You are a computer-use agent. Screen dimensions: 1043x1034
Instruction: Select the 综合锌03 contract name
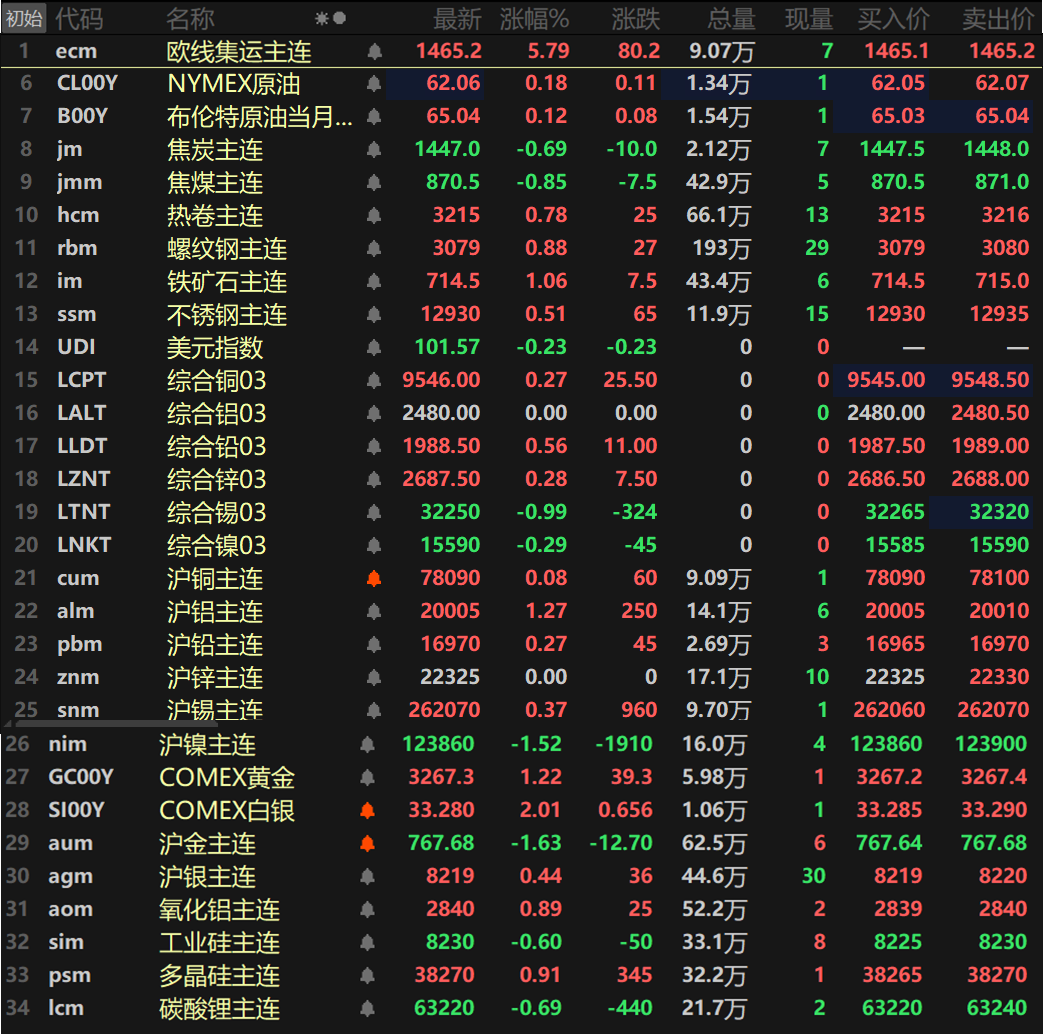pyautogui.click(x=217, y=480)
